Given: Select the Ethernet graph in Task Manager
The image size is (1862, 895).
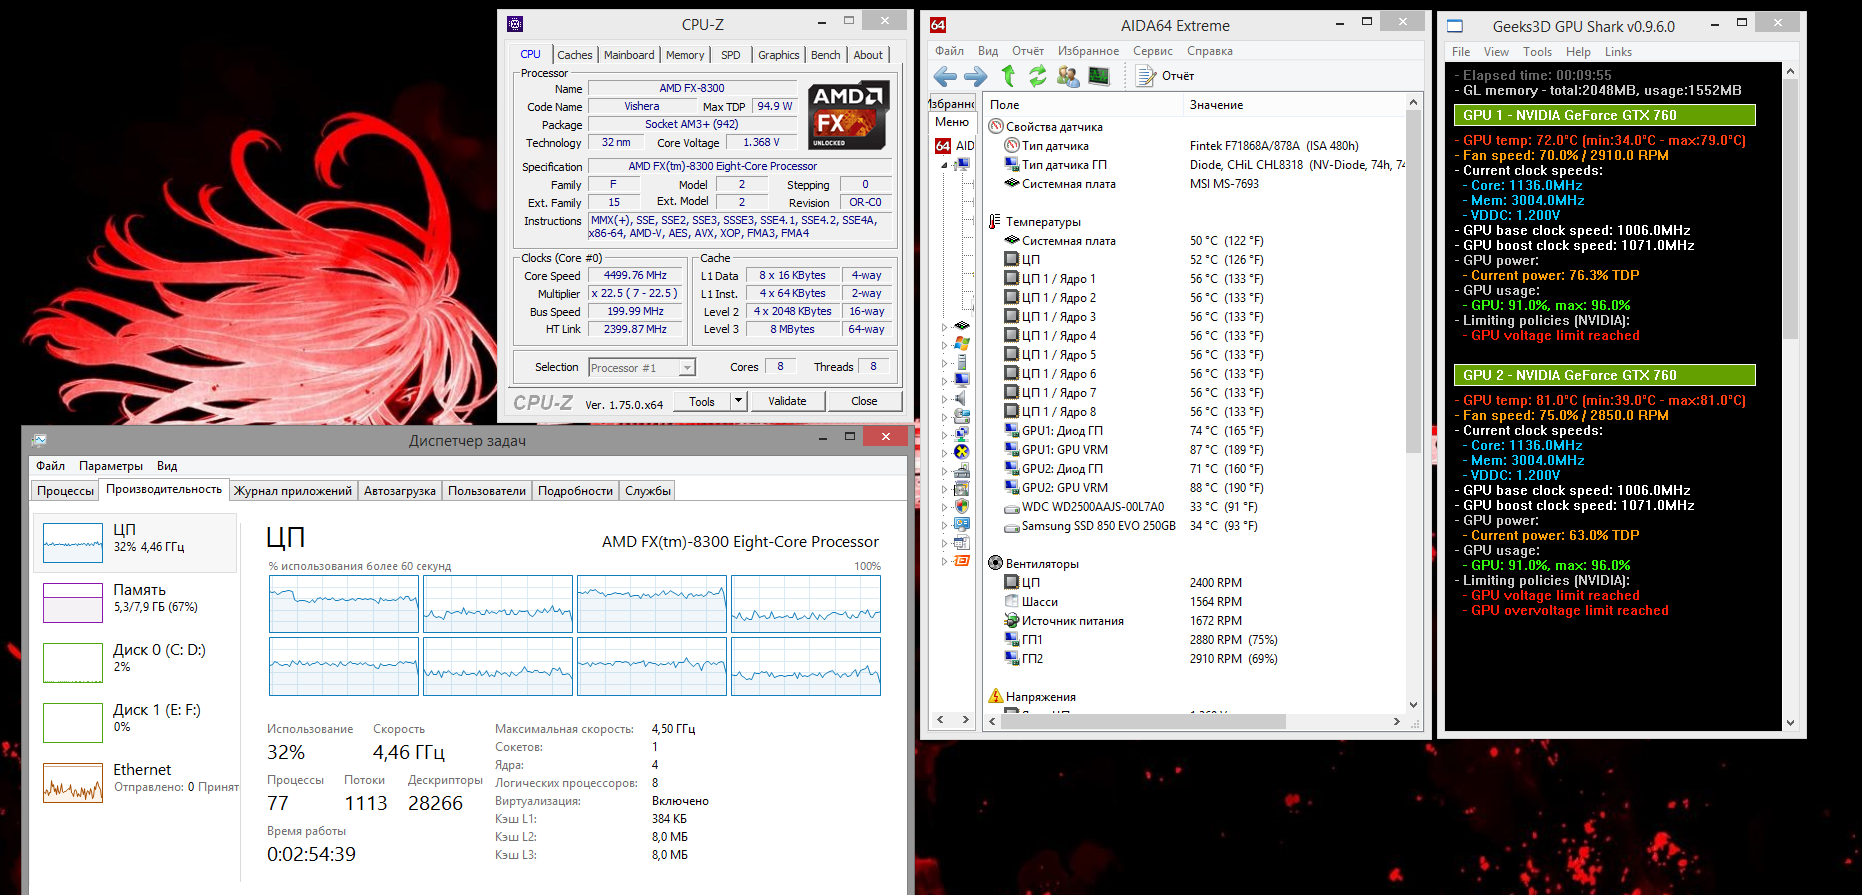Looking at the screenshot, I should pos(73,783).
